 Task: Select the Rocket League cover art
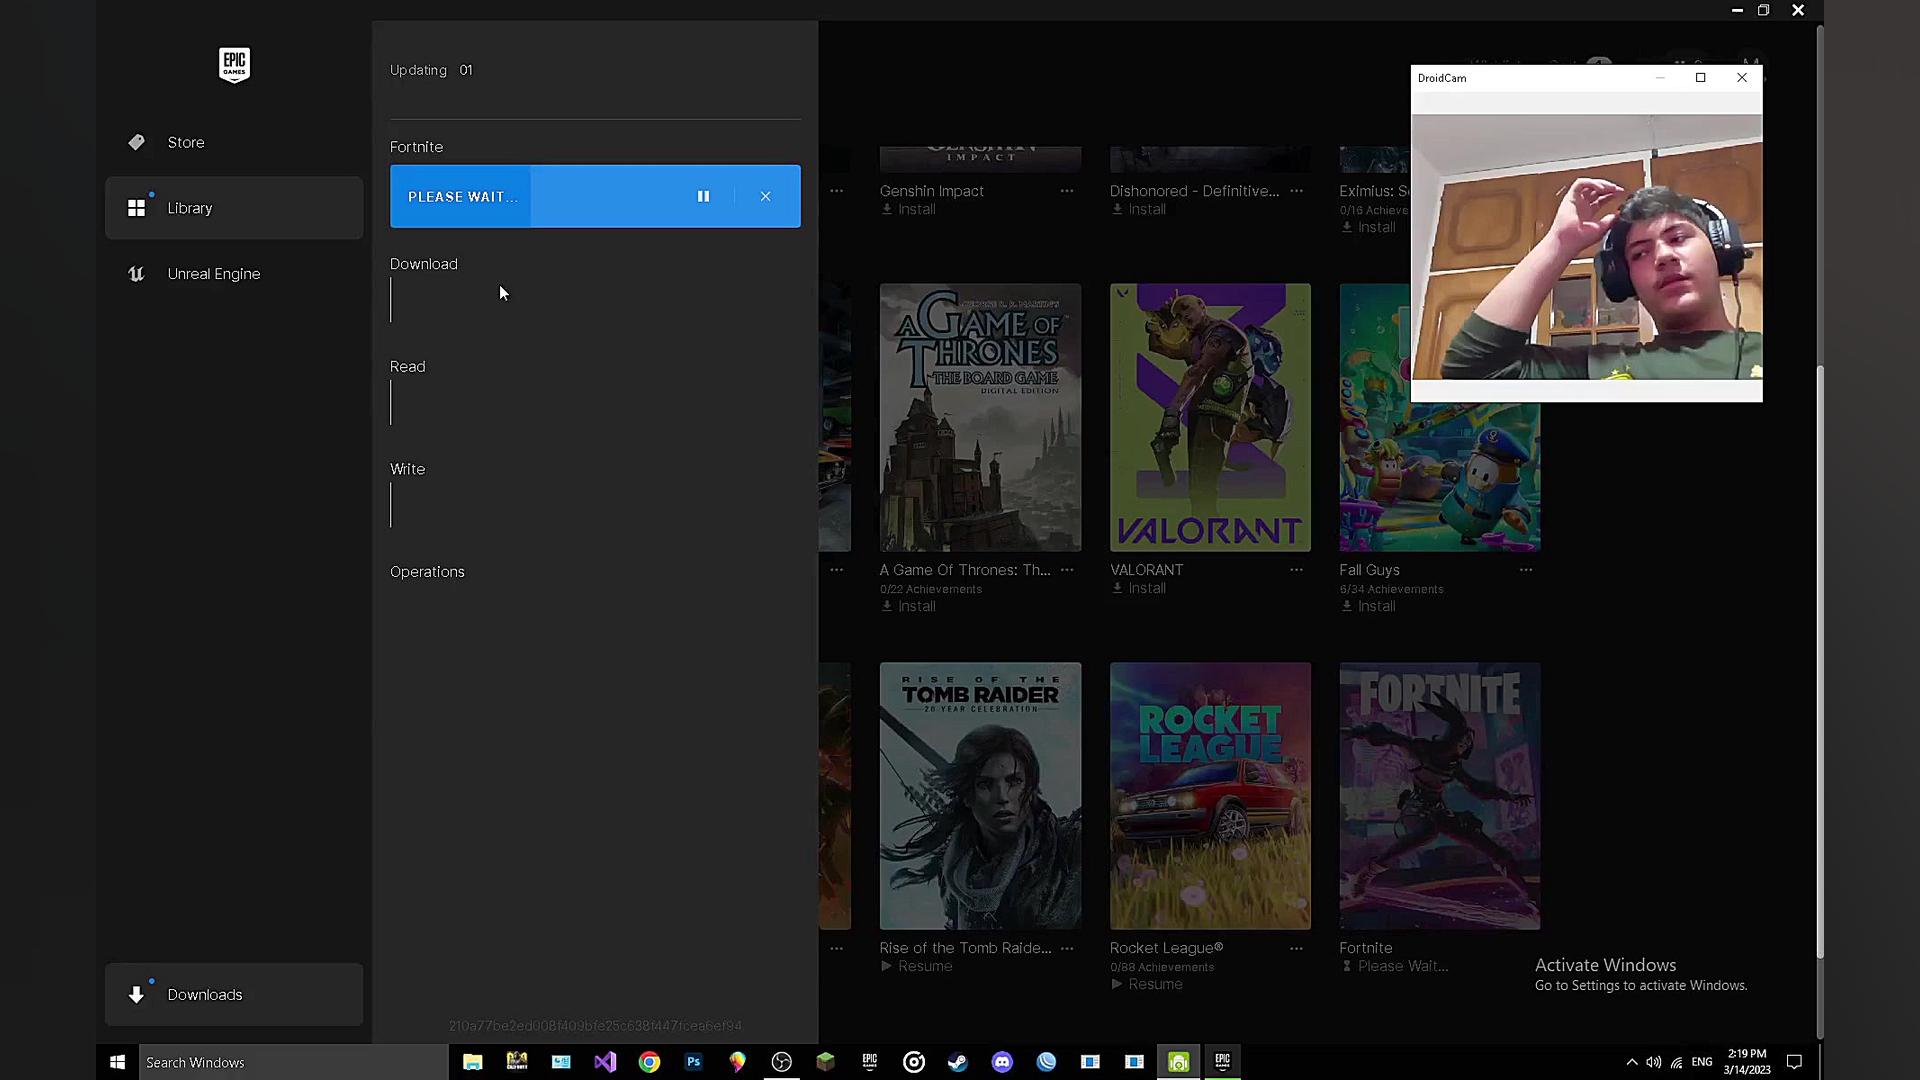click(x=1210, y=796)
